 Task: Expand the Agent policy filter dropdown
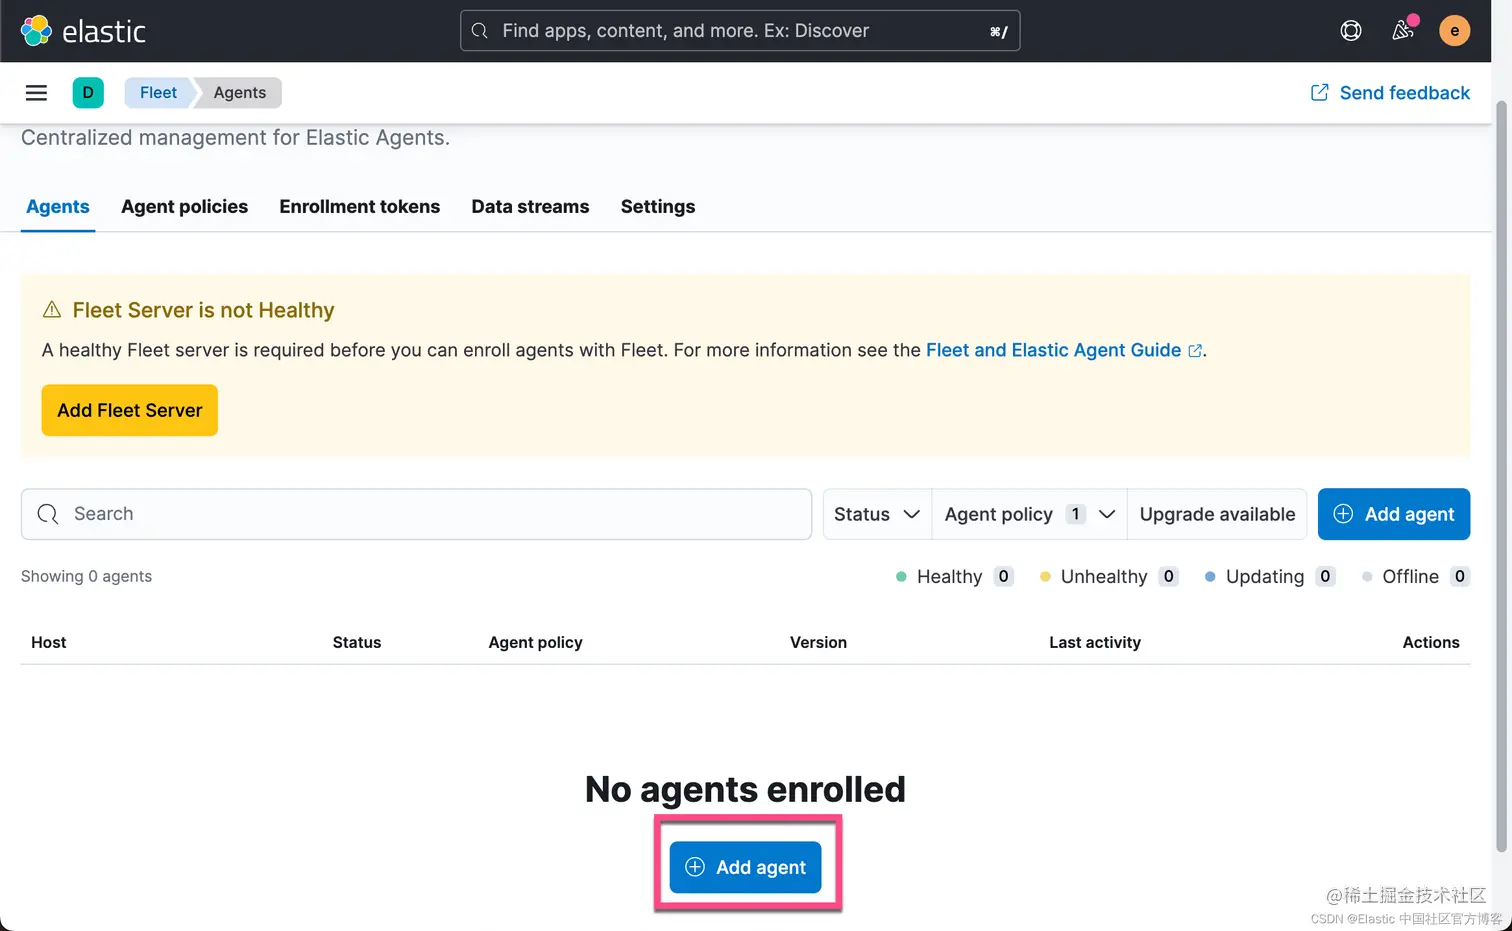pyautogui.click(x=1029, y=514)
